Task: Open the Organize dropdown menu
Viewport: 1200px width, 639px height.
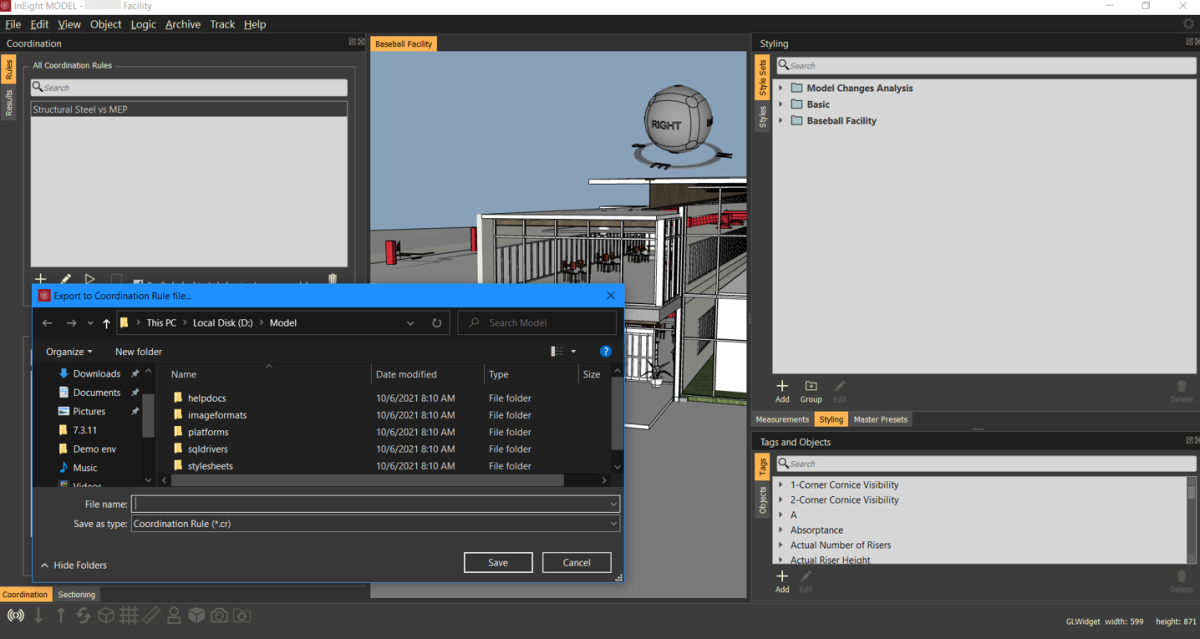Action: click(x=69, y=352)
